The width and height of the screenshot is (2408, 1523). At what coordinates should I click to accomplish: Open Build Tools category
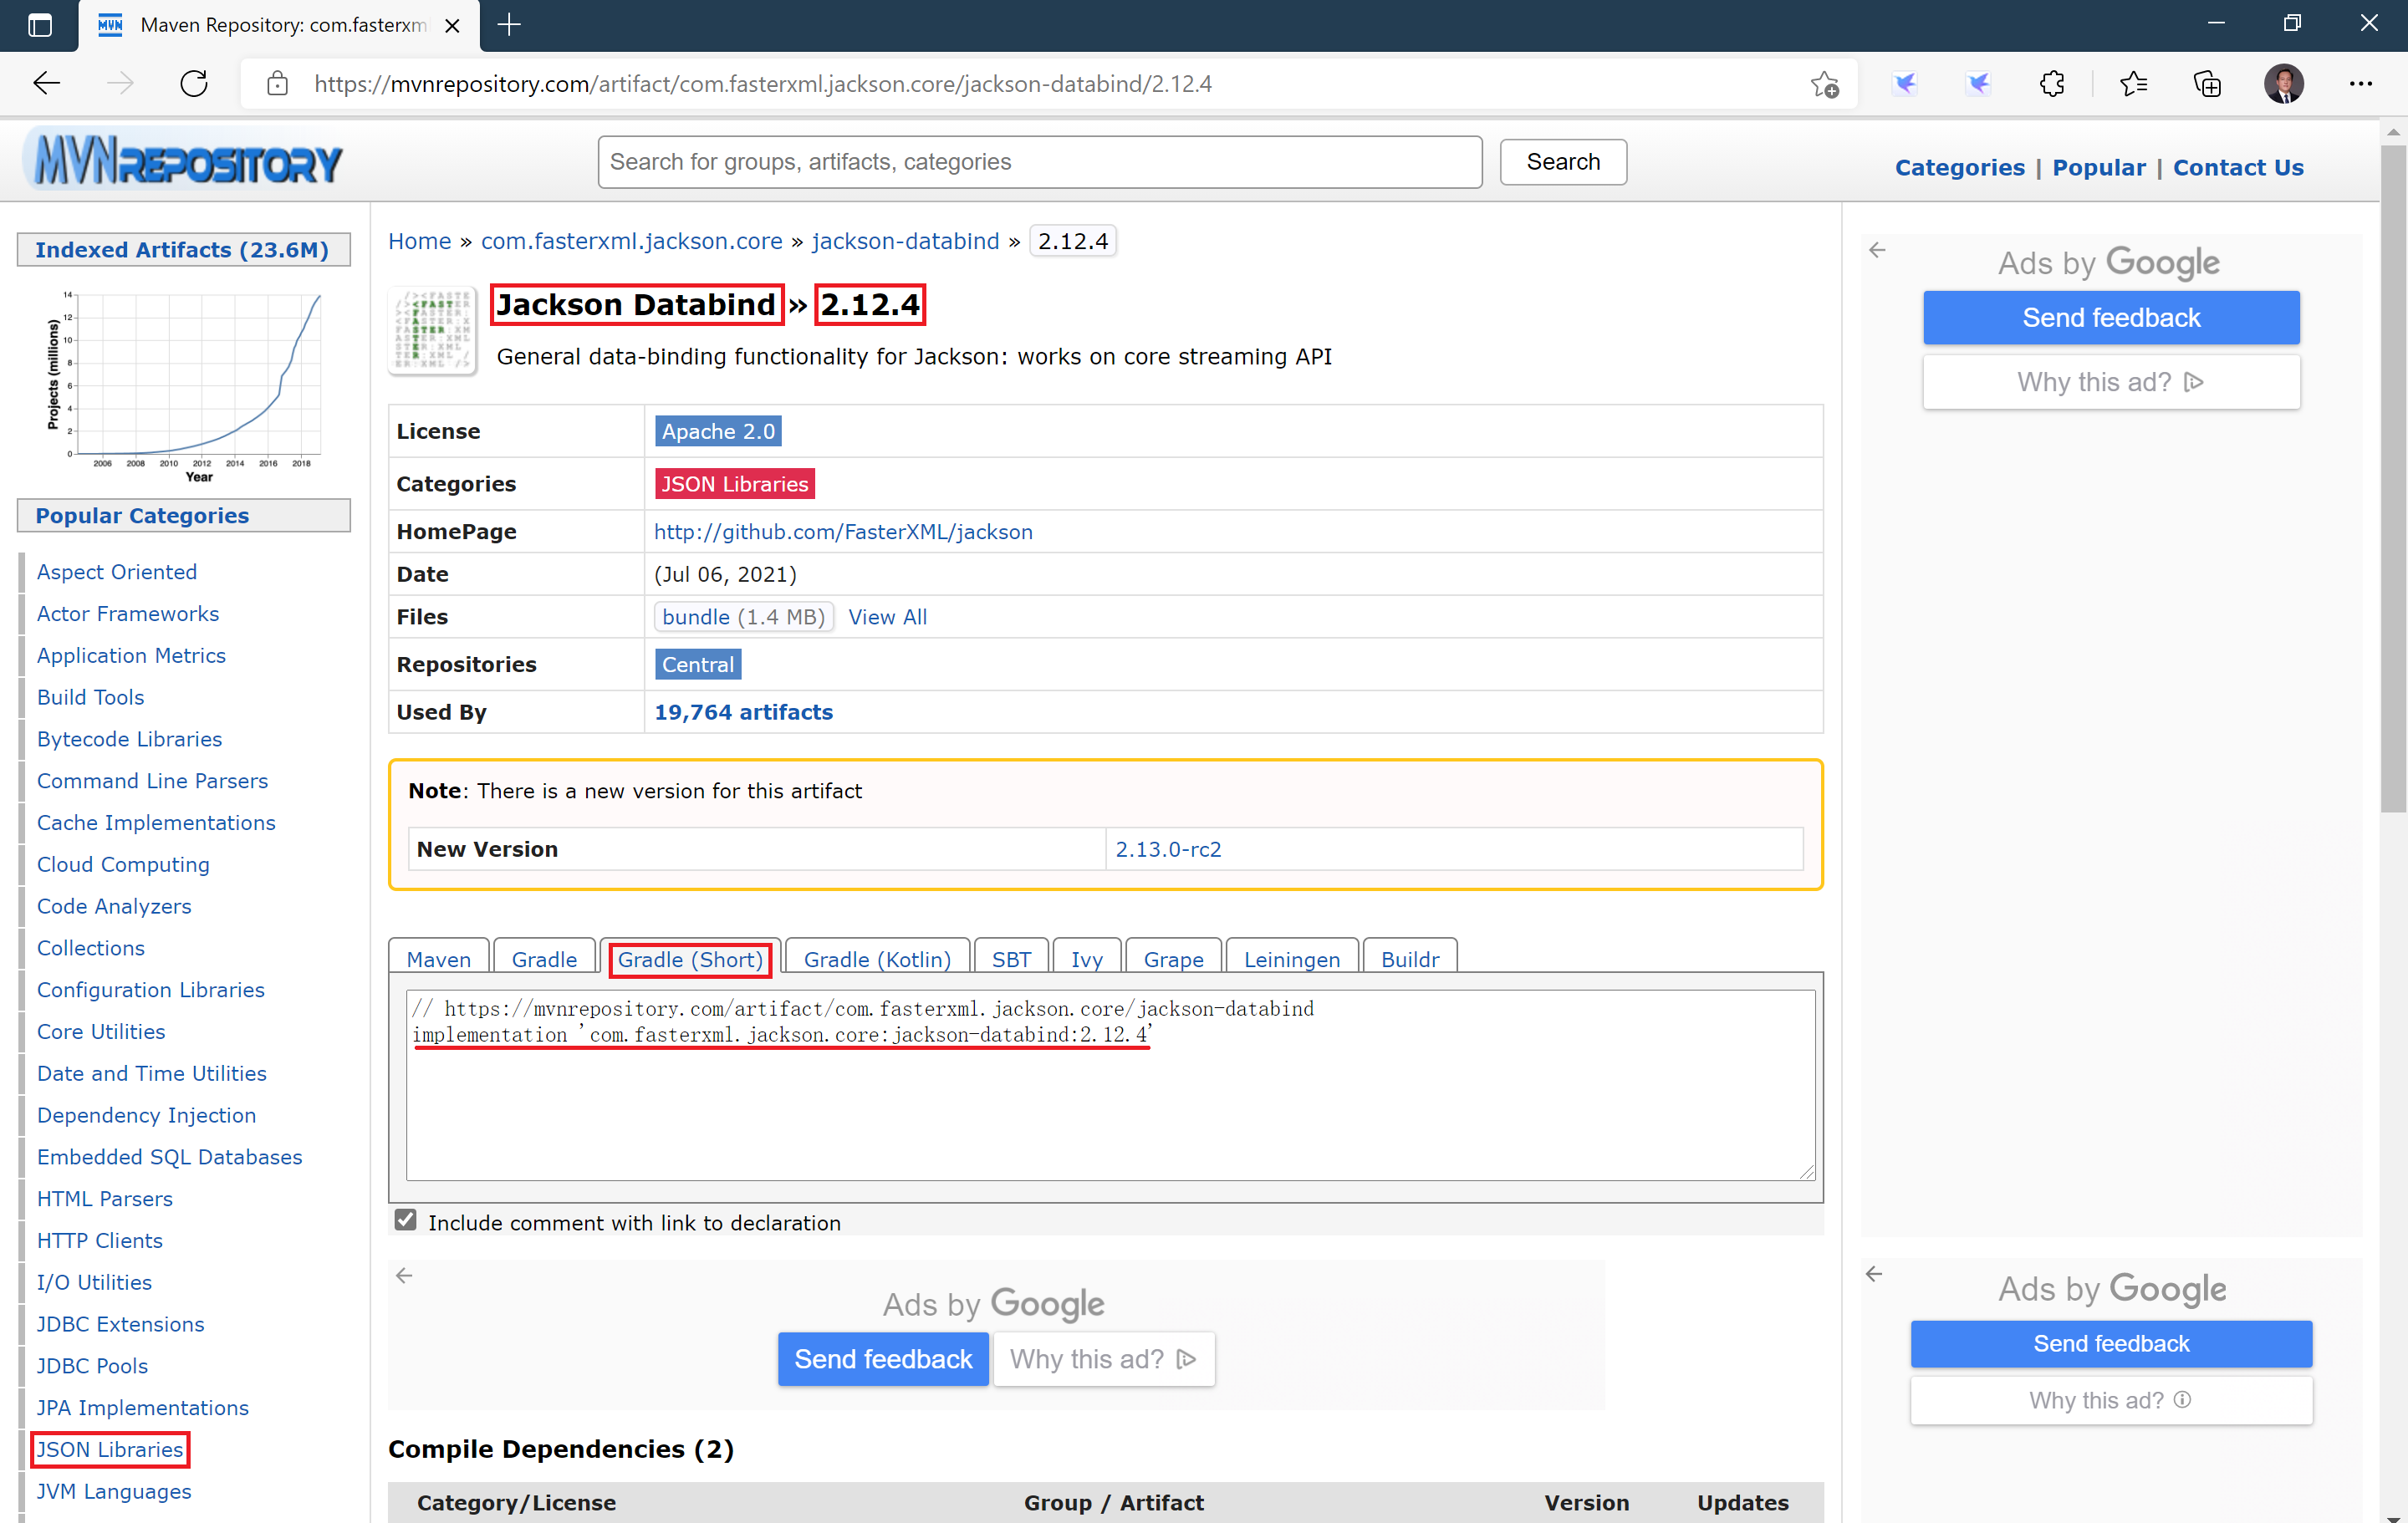(90, 696)
